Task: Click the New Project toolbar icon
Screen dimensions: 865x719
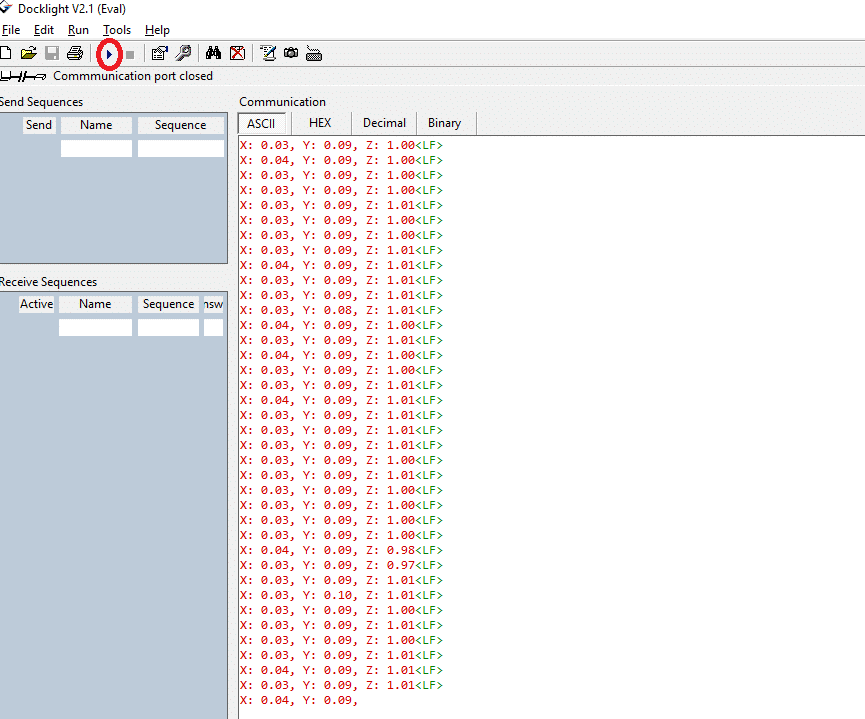Action: pyautogui.click(x=6, y=53)
